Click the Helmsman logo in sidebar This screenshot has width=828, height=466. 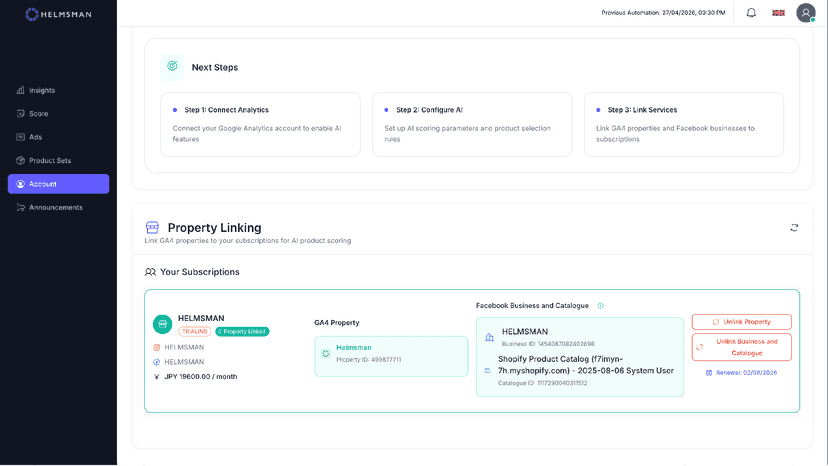(59, 14)
